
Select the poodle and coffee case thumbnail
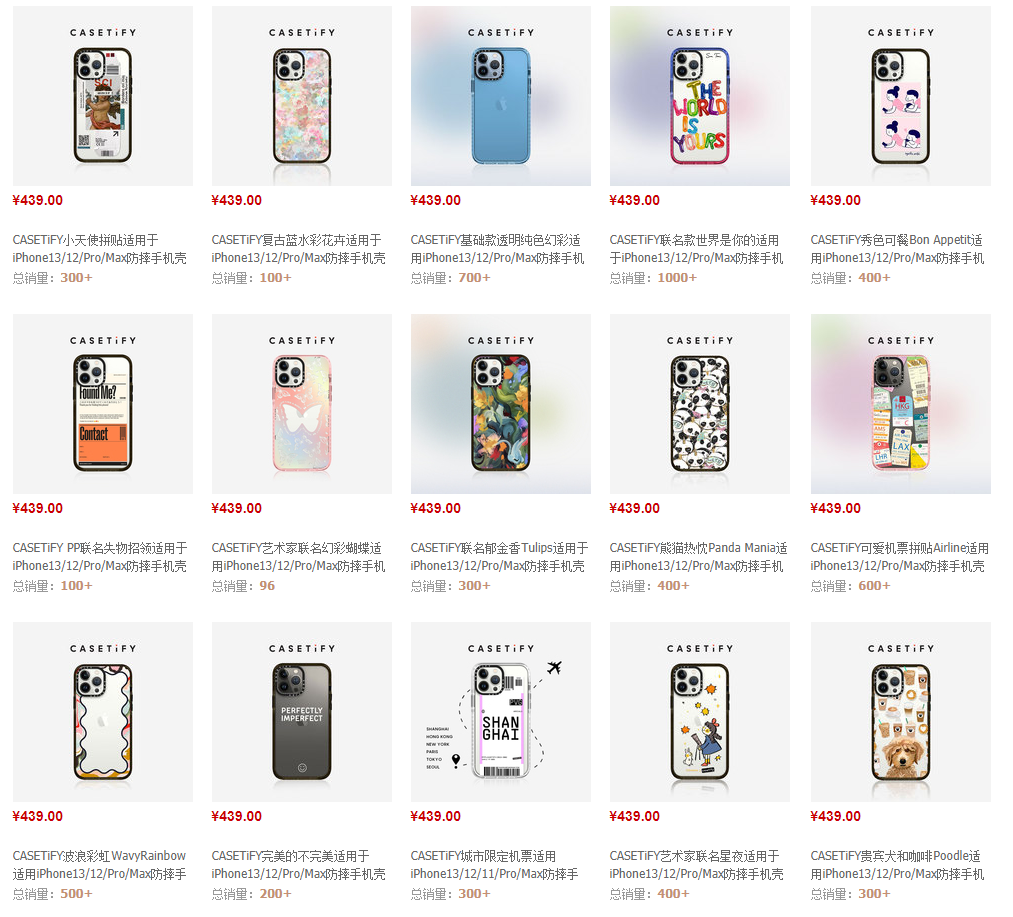pos(901,712)
